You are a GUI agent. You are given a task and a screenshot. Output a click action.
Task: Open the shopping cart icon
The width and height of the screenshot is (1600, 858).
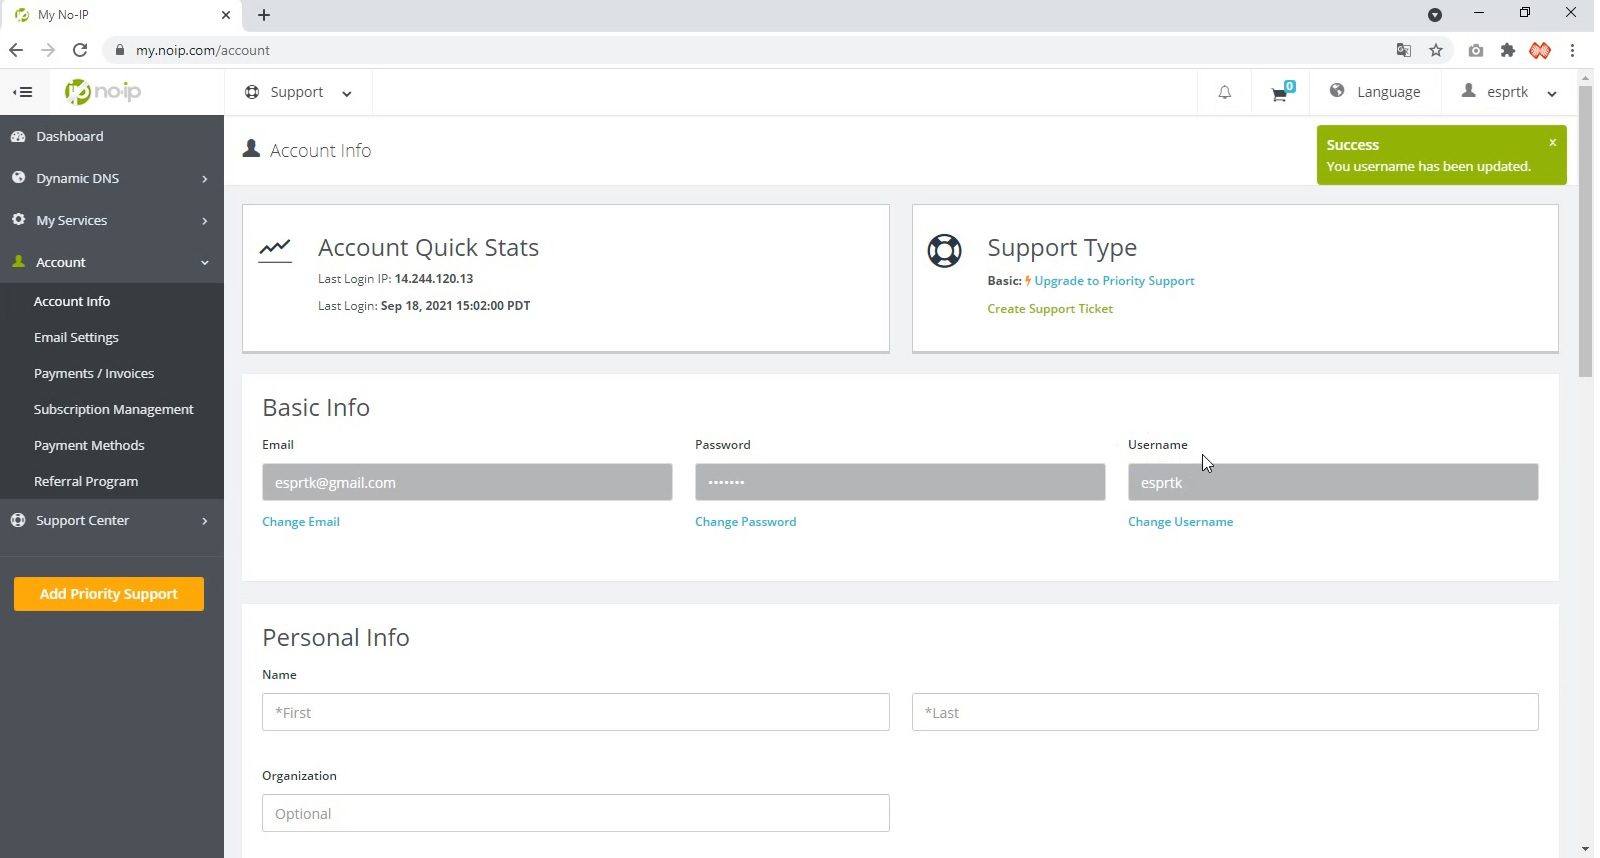pyautogui.click(x=1279, y=94)
